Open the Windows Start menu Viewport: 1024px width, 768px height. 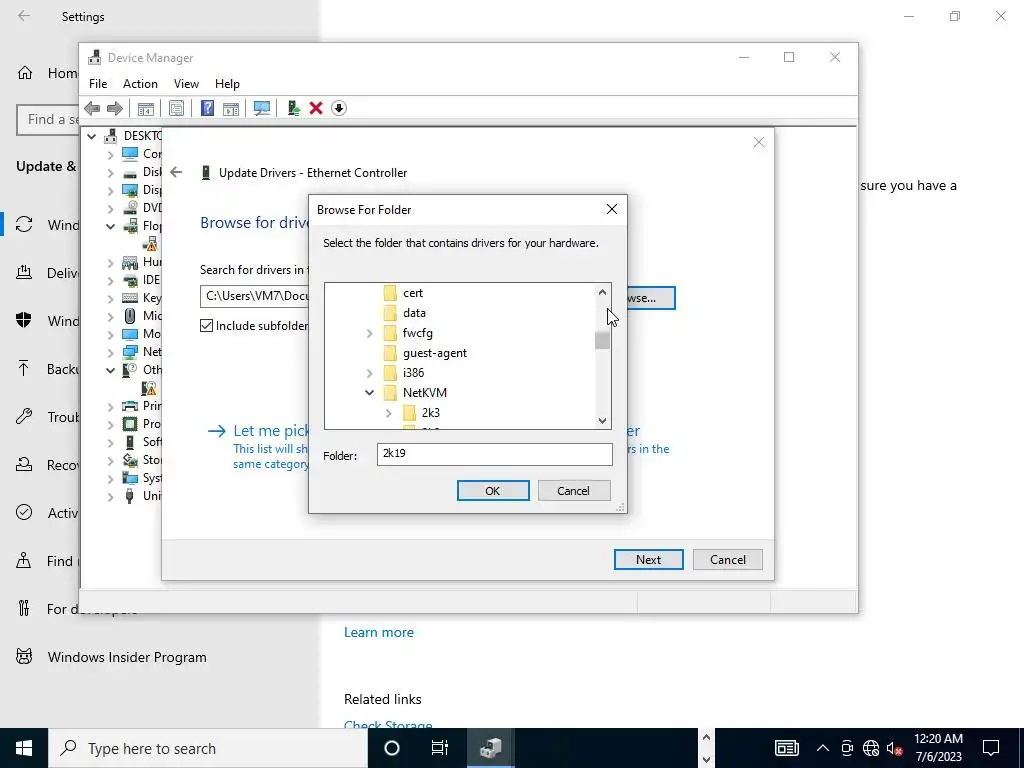coord(24,748)
